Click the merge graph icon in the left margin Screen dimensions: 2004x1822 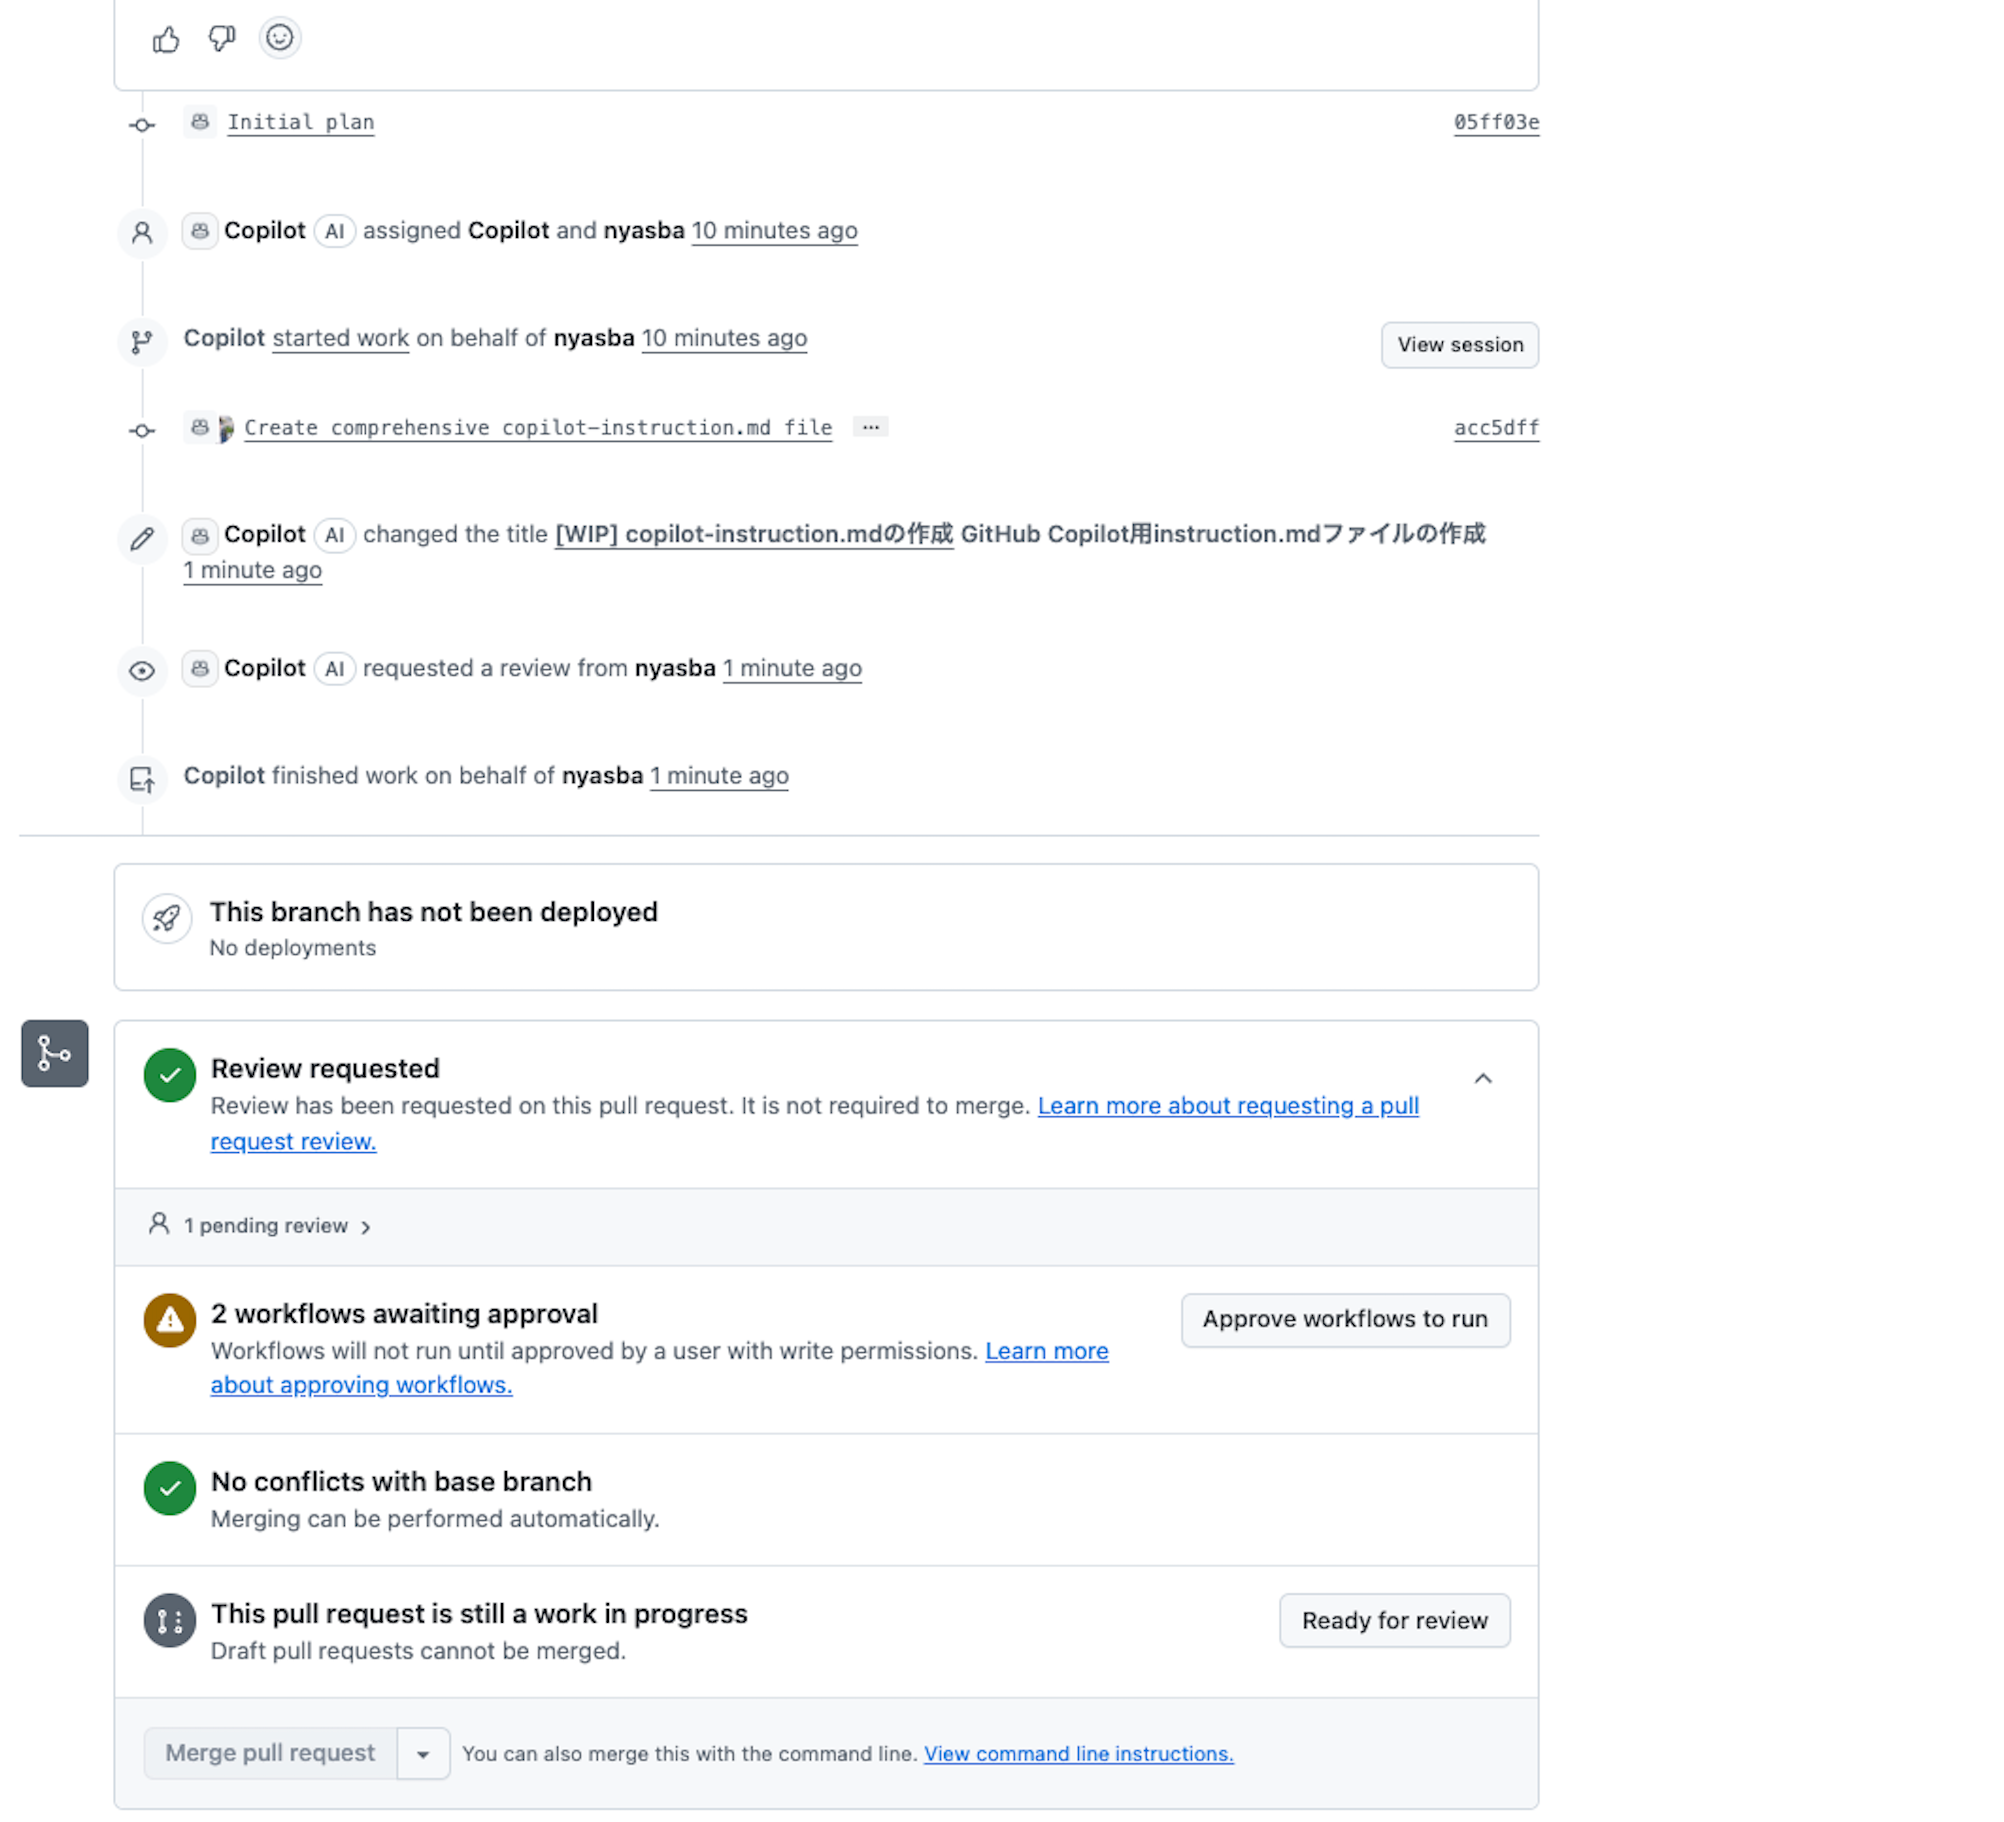[54, 1053]
